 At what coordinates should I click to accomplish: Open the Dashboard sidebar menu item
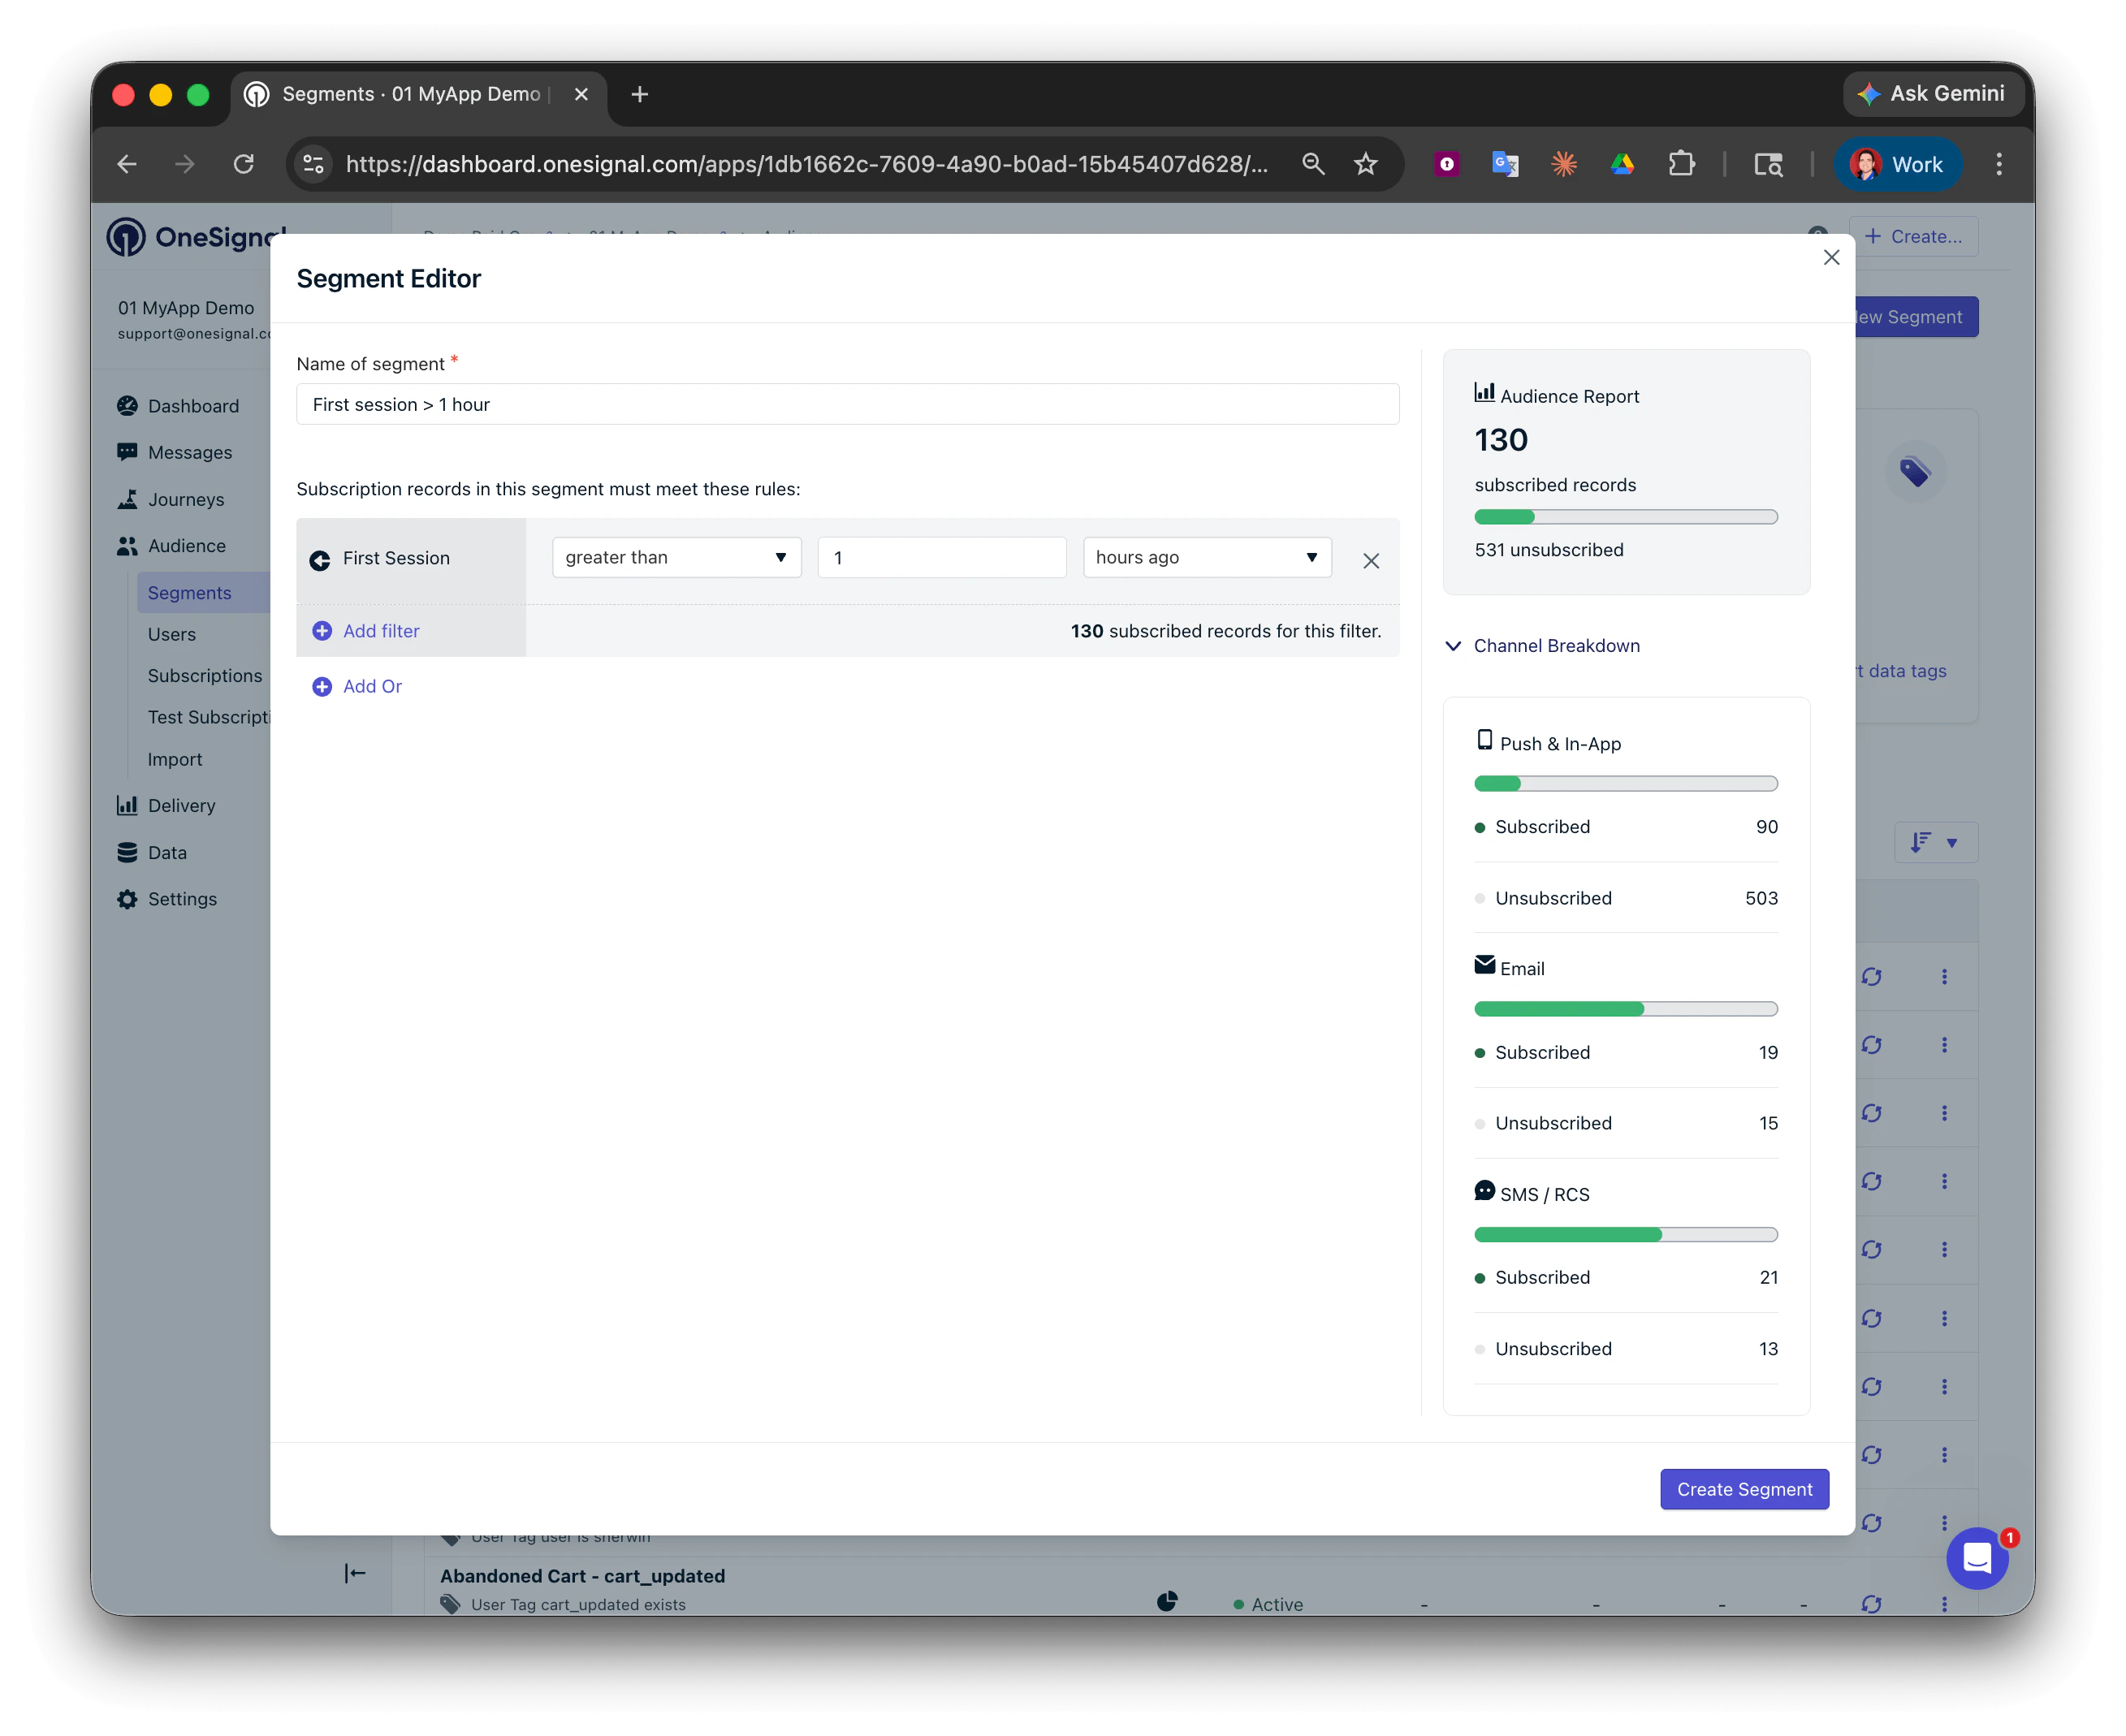click(x=193, y=406)
